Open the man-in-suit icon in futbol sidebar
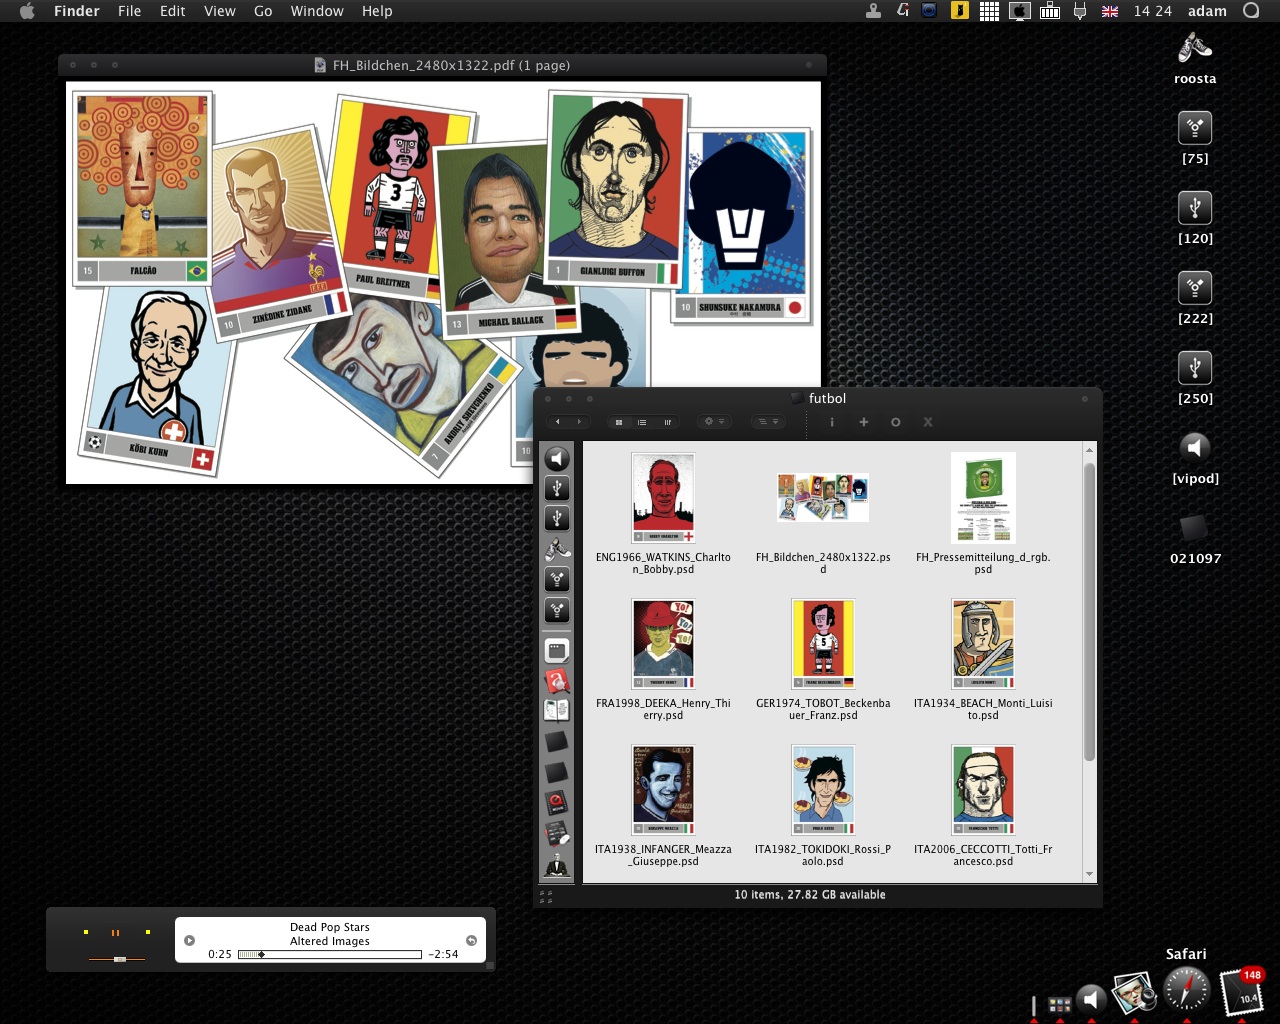Image resolution: width=1280 pixels, height=1024 pixels. [x=557, y=864]
